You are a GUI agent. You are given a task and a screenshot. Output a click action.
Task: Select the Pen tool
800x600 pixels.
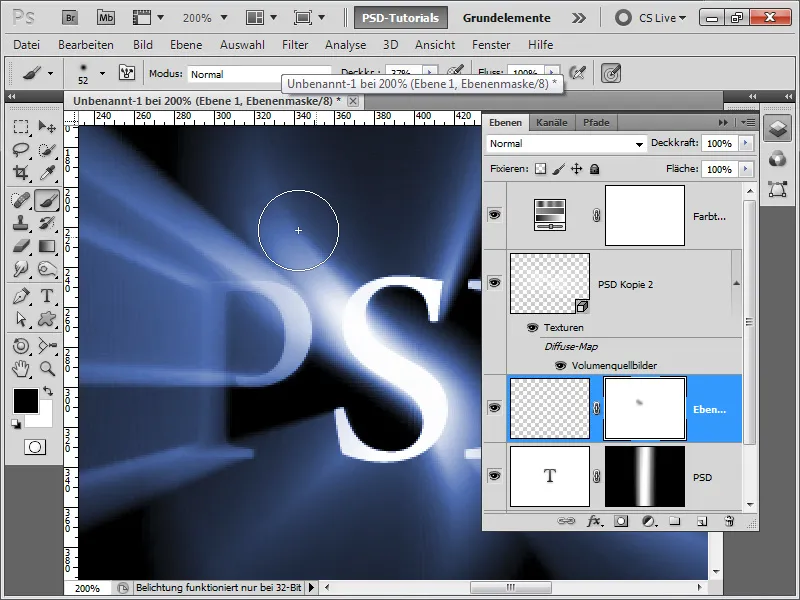pyautogui.click(x=20, y=296)
